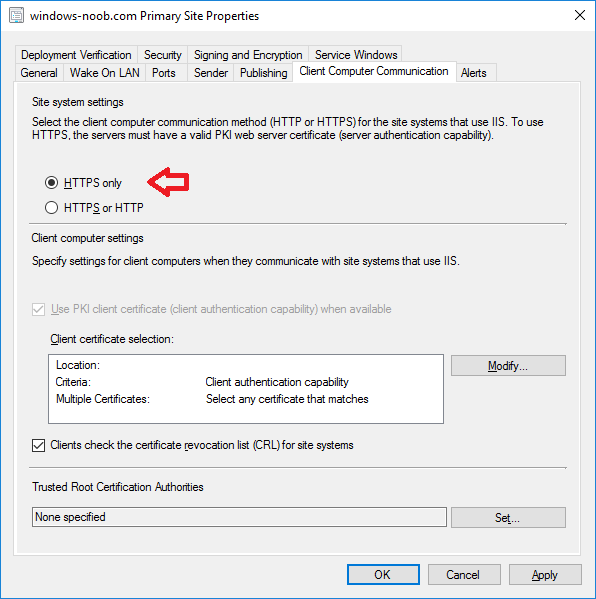This screenshot has height=599, width=596.
Task: Toggle Use PKI client certificate checkbox
Action: pos(38,309)
